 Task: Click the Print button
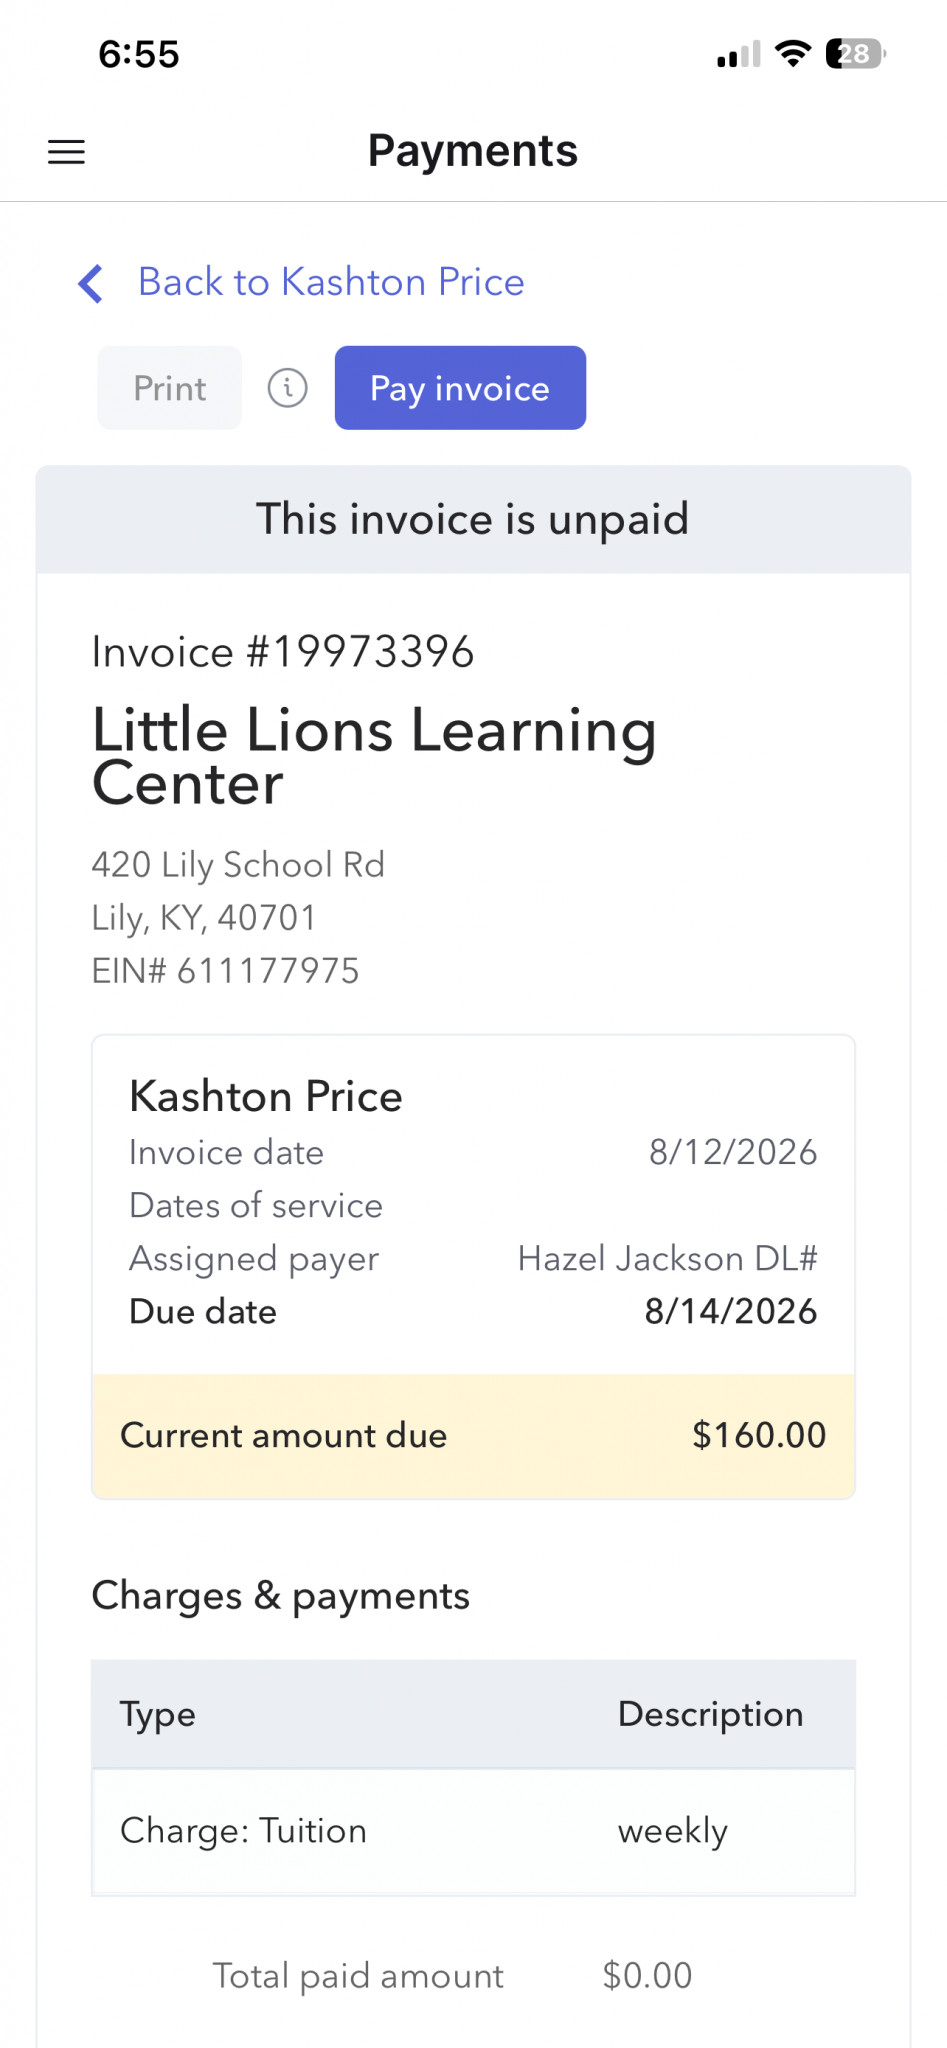coord(169,388)
